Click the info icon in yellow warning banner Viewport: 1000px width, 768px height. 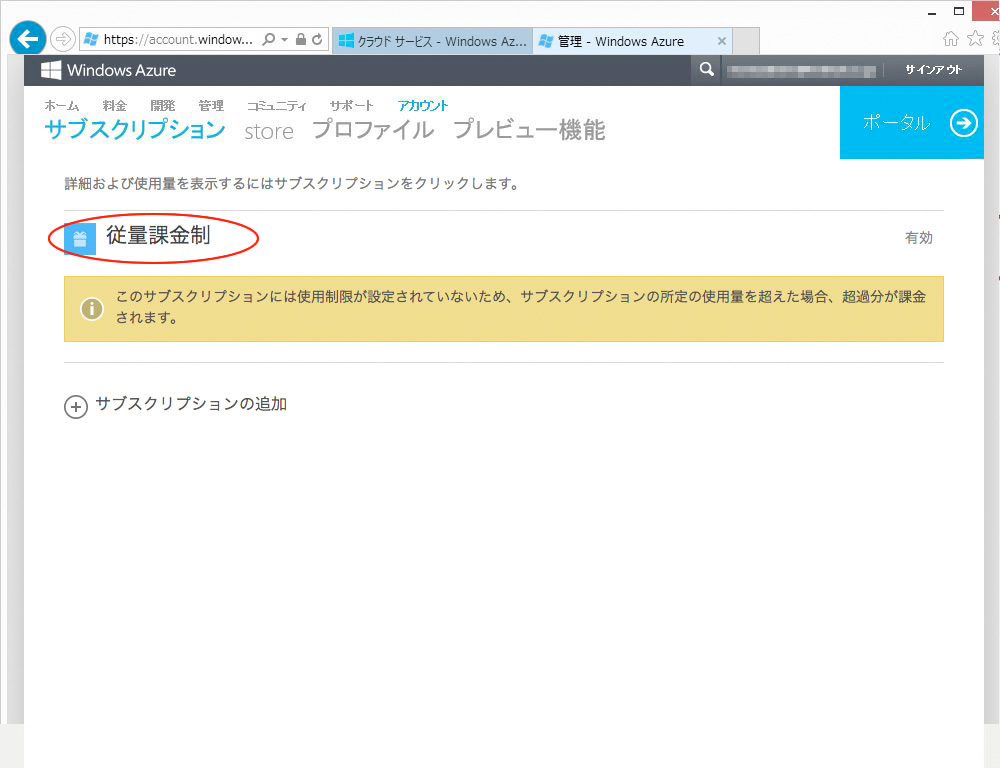[92, 309]
